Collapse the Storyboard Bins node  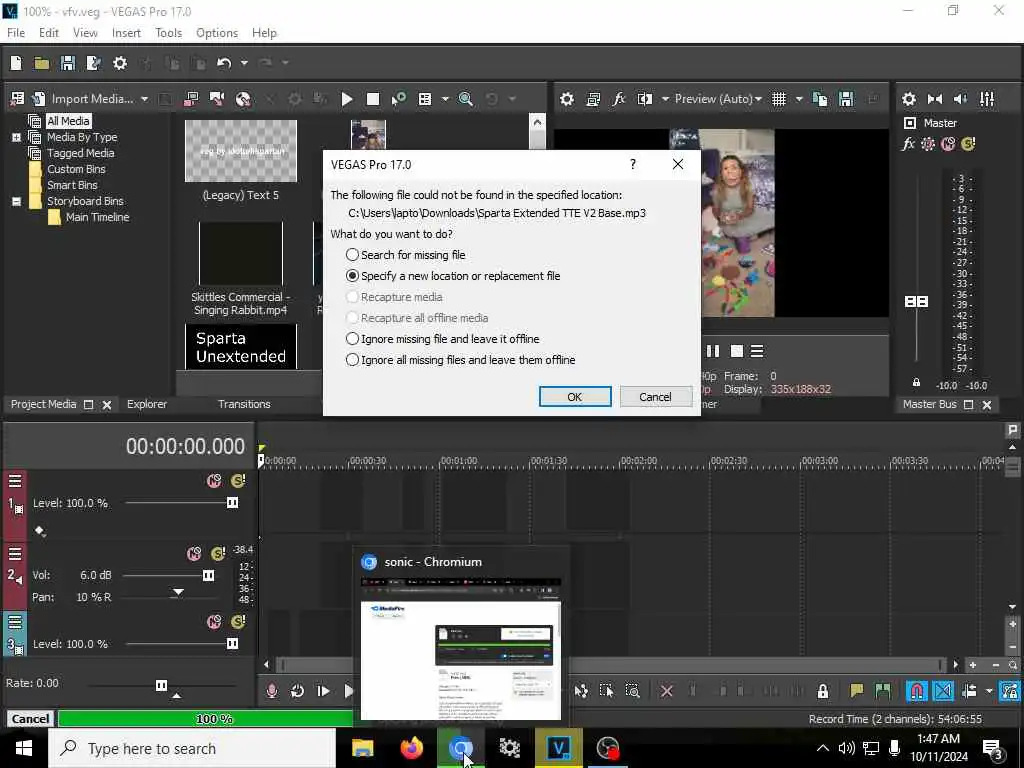pyautogui.click(x=16, y=201)
